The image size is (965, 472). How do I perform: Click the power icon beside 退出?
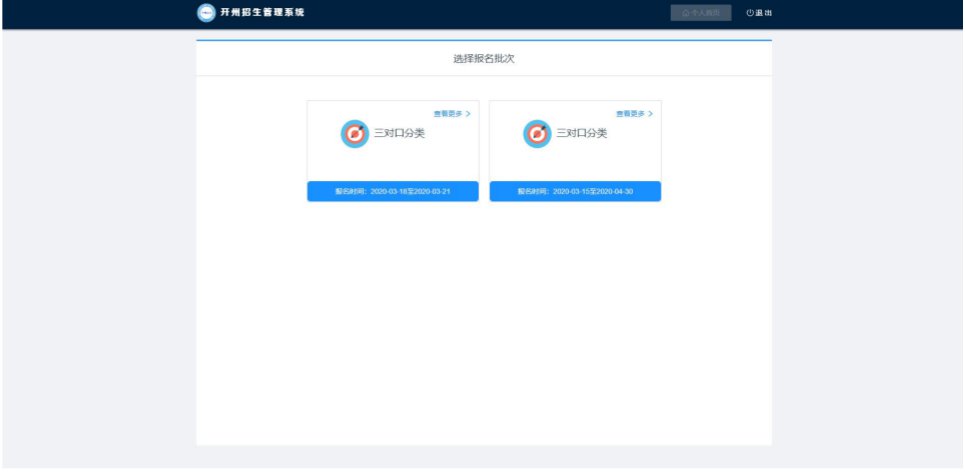[x=750, y=13]
